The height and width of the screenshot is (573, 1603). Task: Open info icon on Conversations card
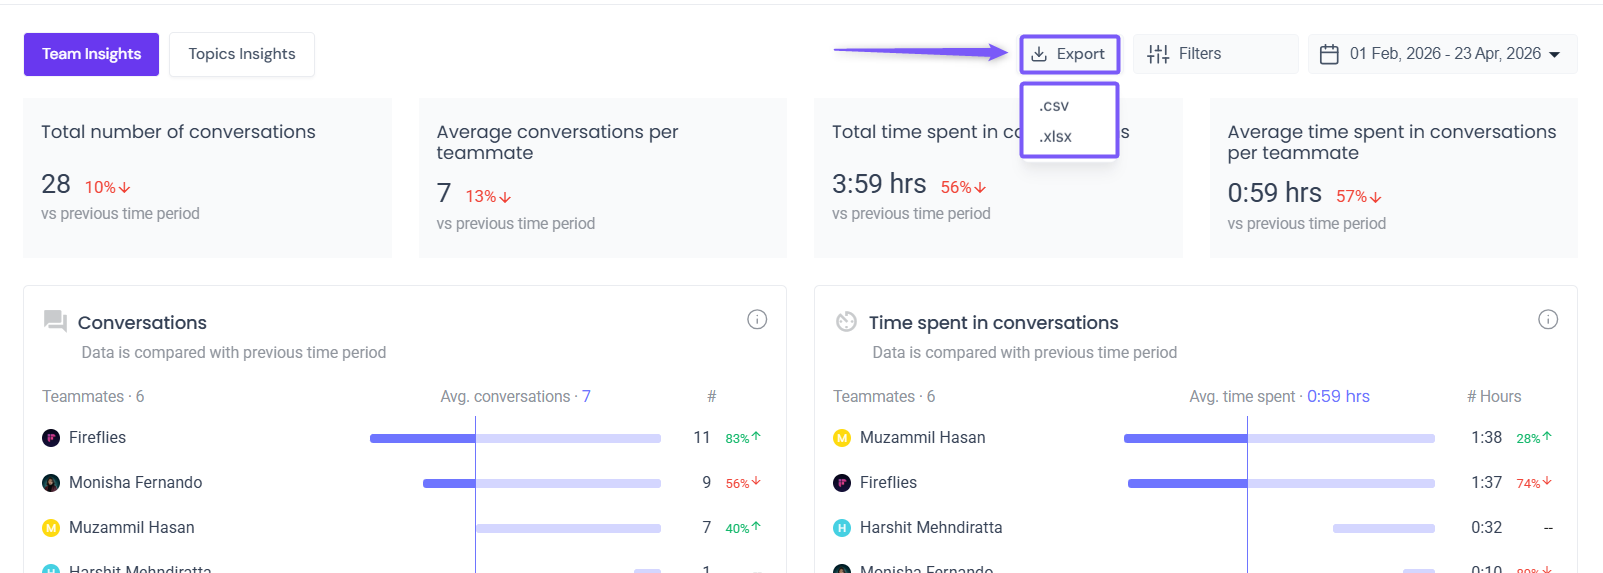(757, 320)
